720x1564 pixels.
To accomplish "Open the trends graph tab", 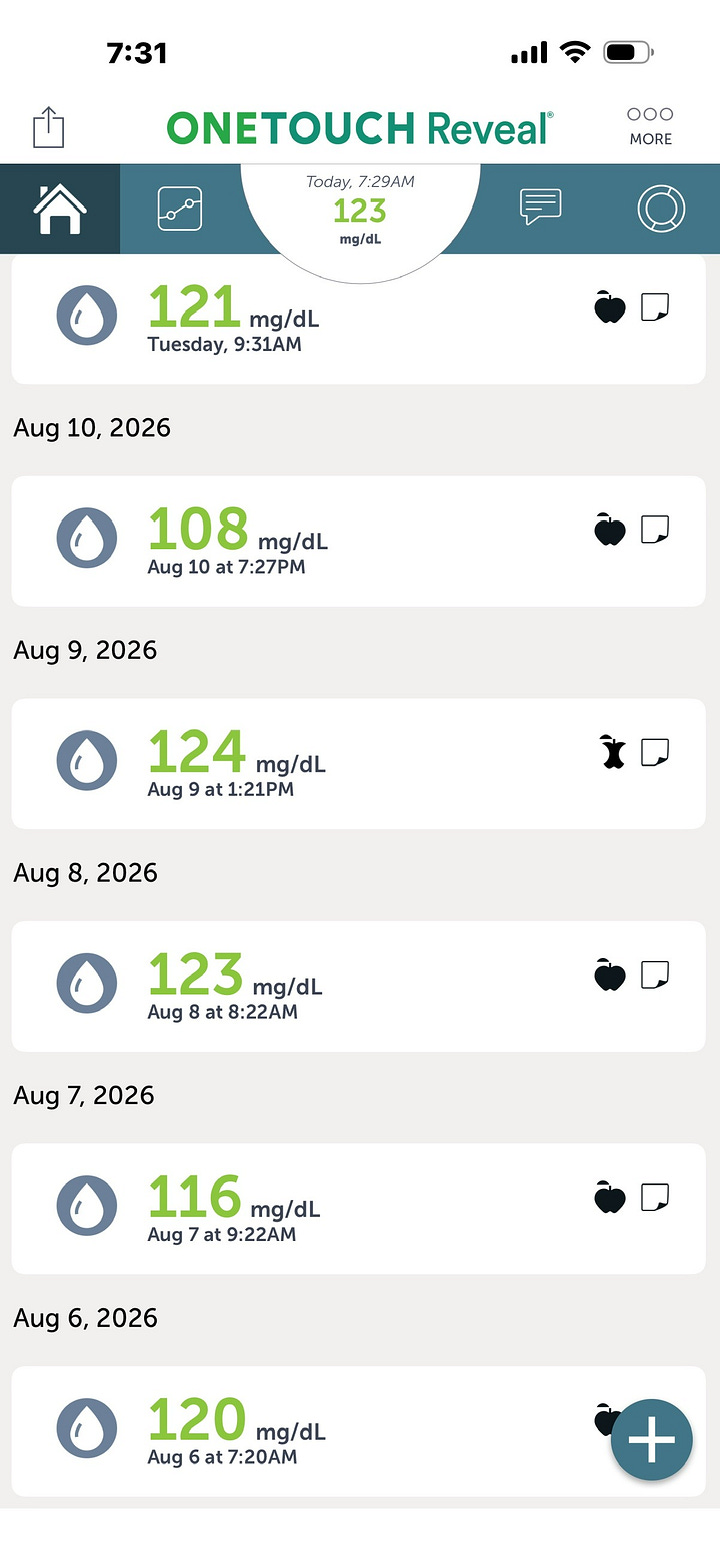I will pos(180,209).
